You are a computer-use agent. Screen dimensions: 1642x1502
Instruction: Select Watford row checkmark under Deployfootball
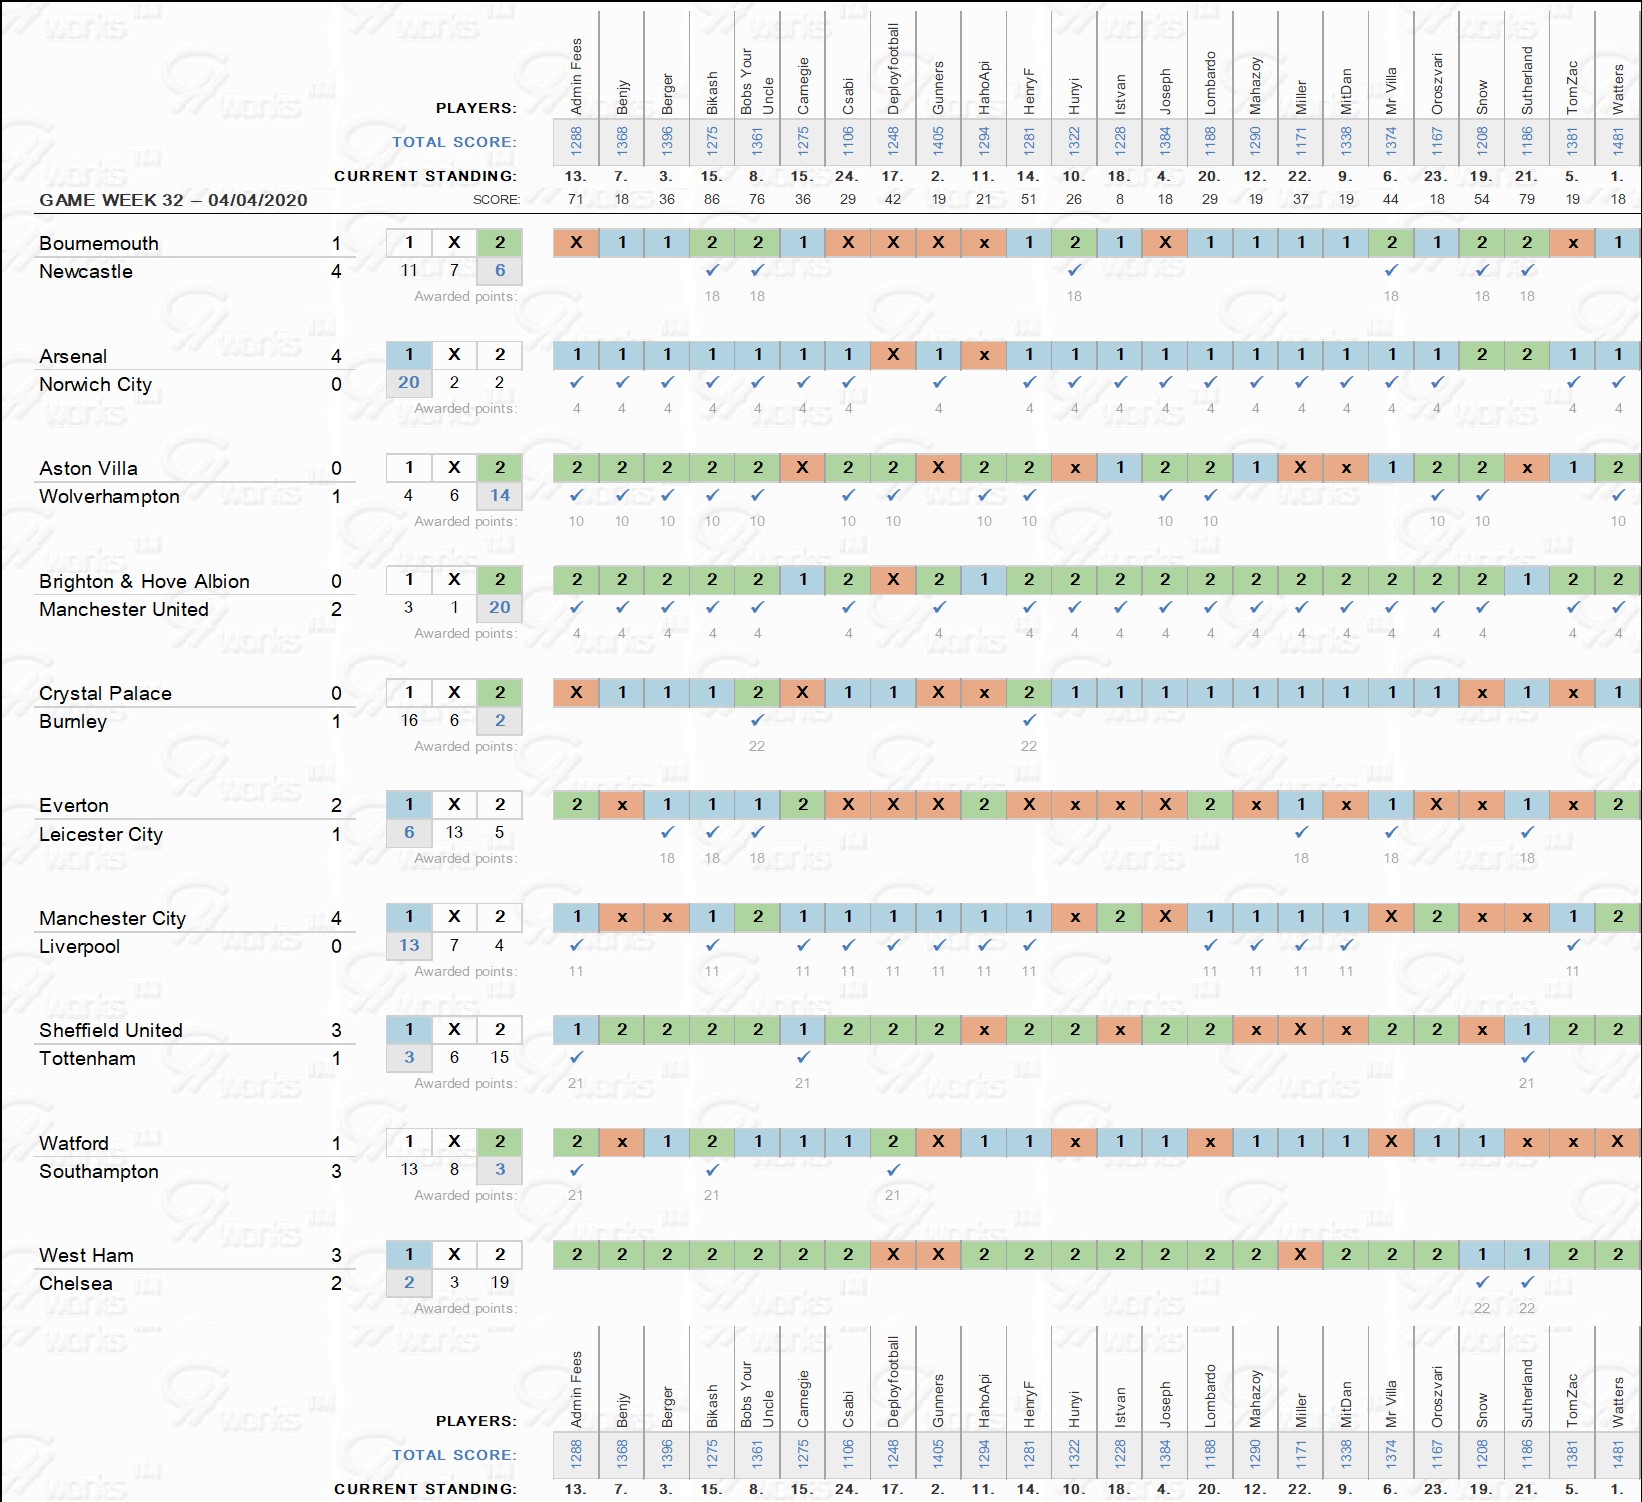pos(893,1169)
